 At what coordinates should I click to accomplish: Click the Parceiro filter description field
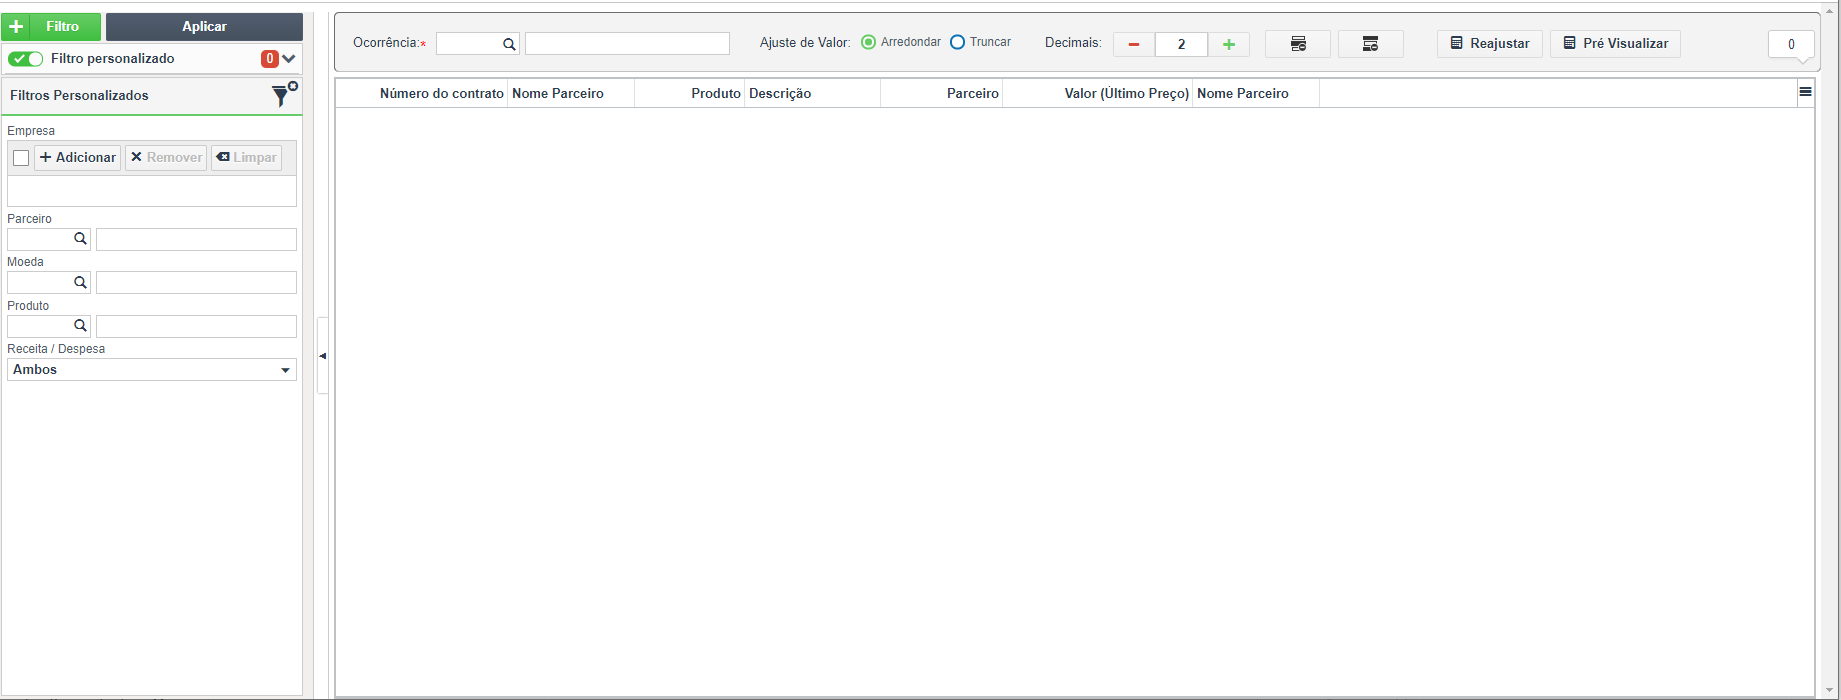[x=196, y=239]
